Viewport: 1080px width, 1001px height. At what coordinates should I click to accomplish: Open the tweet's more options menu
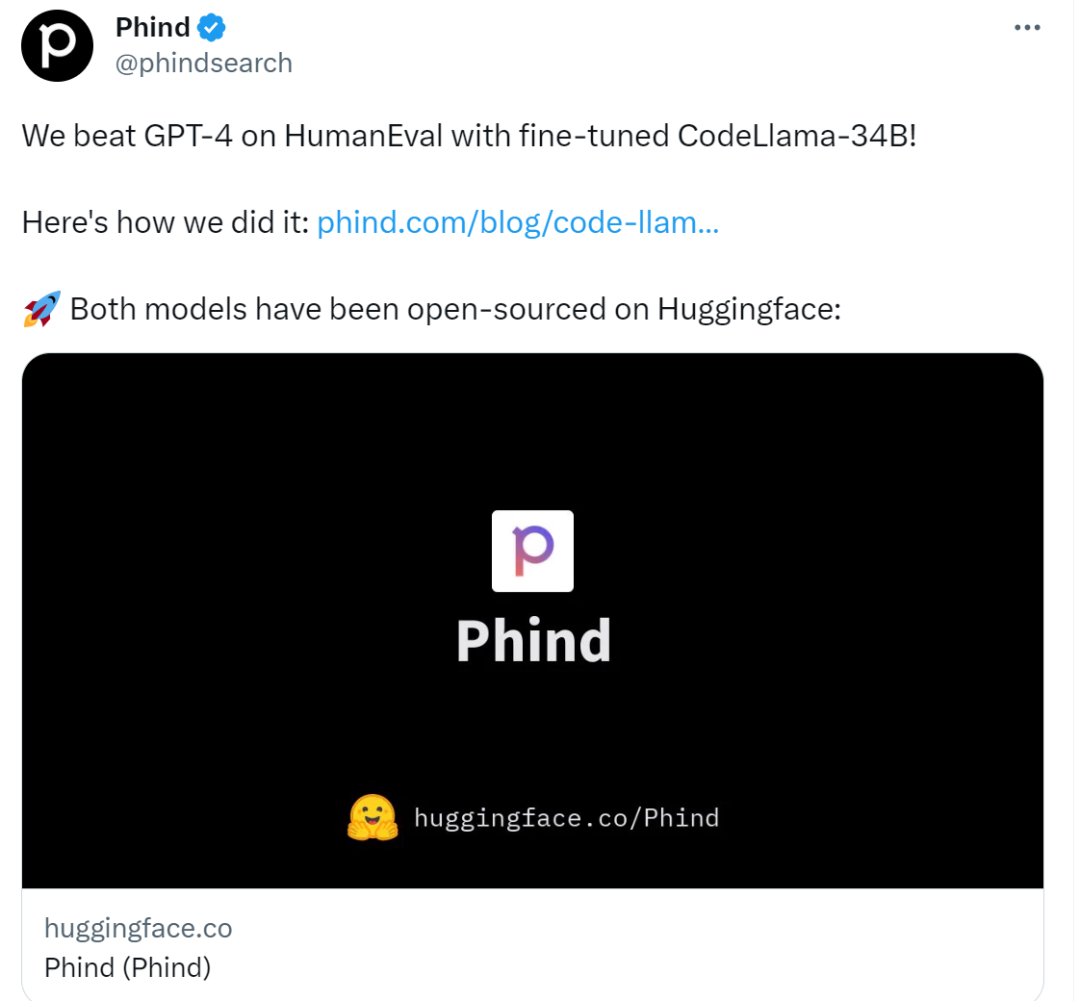click(x=1027, y=27)
